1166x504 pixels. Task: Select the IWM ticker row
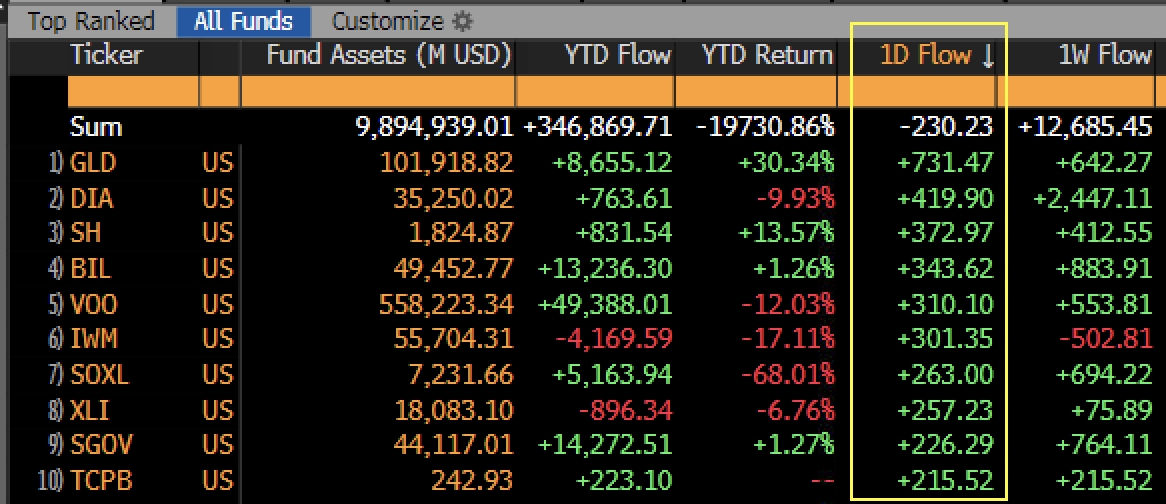coord(93,339)
